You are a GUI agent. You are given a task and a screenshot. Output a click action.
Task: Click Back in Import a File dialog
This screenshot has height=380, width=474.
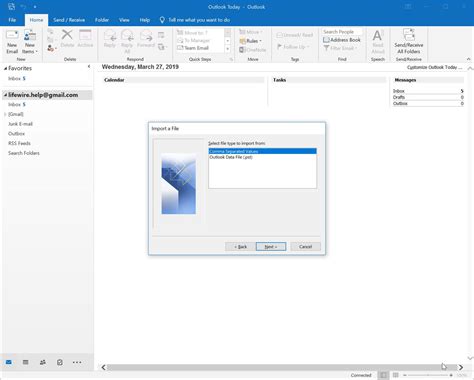(x=240, y=247)
